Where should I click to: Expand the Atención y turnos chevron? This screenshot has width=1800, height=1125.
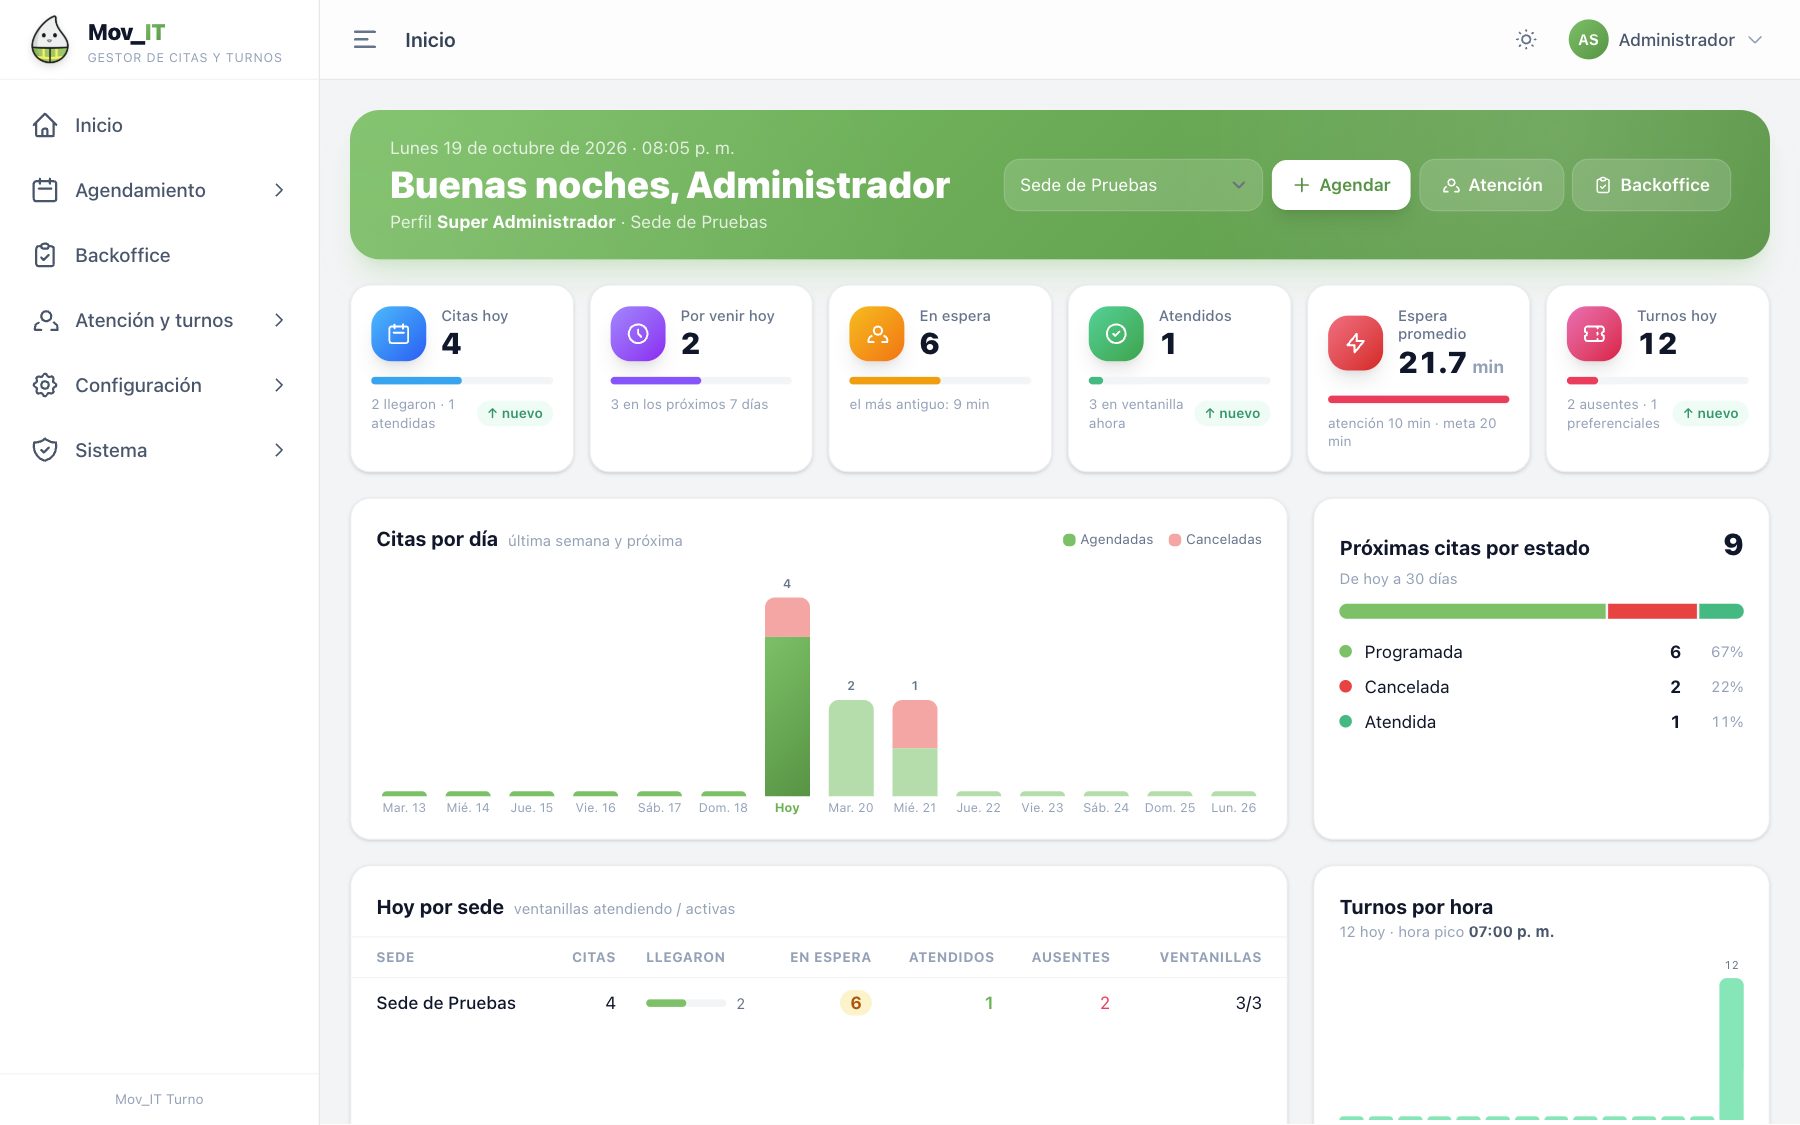pos(279,320)
